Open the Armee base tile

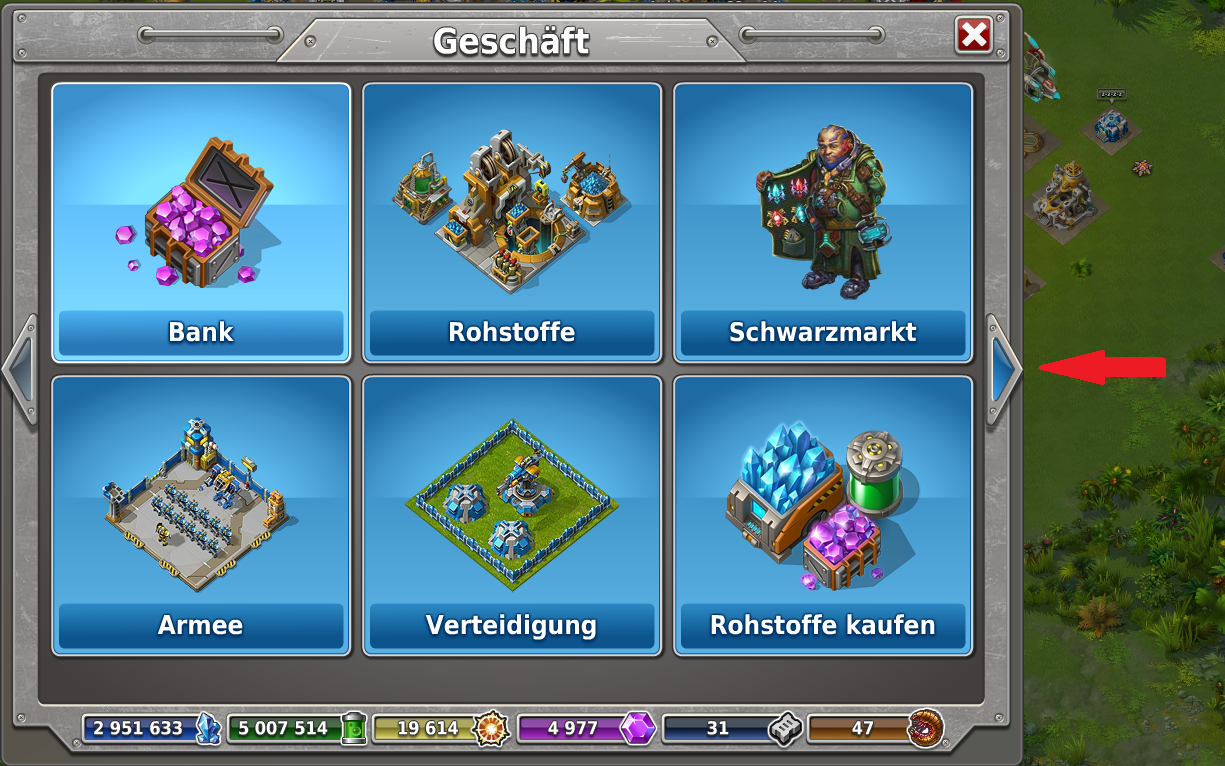[201, 516]
